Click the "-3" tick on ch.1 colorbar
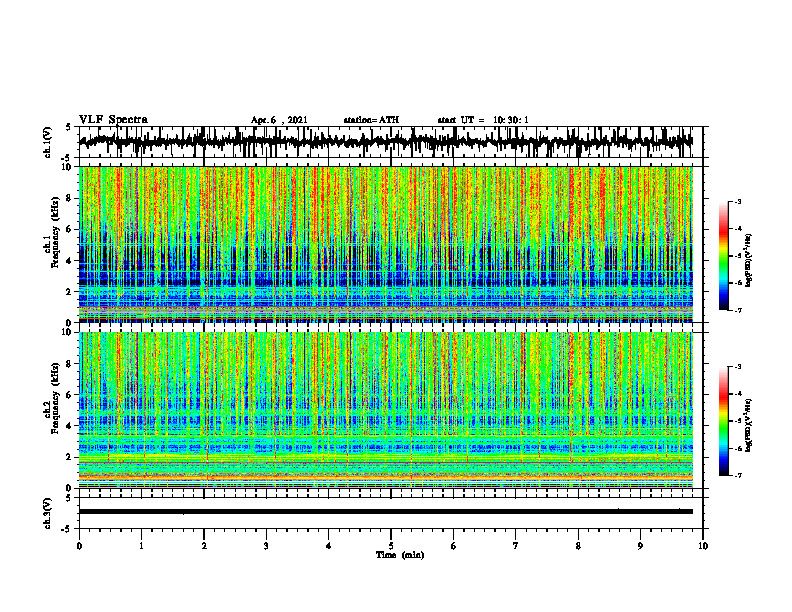The height and width of the screenshot is (612, 792). click(738, 202)
